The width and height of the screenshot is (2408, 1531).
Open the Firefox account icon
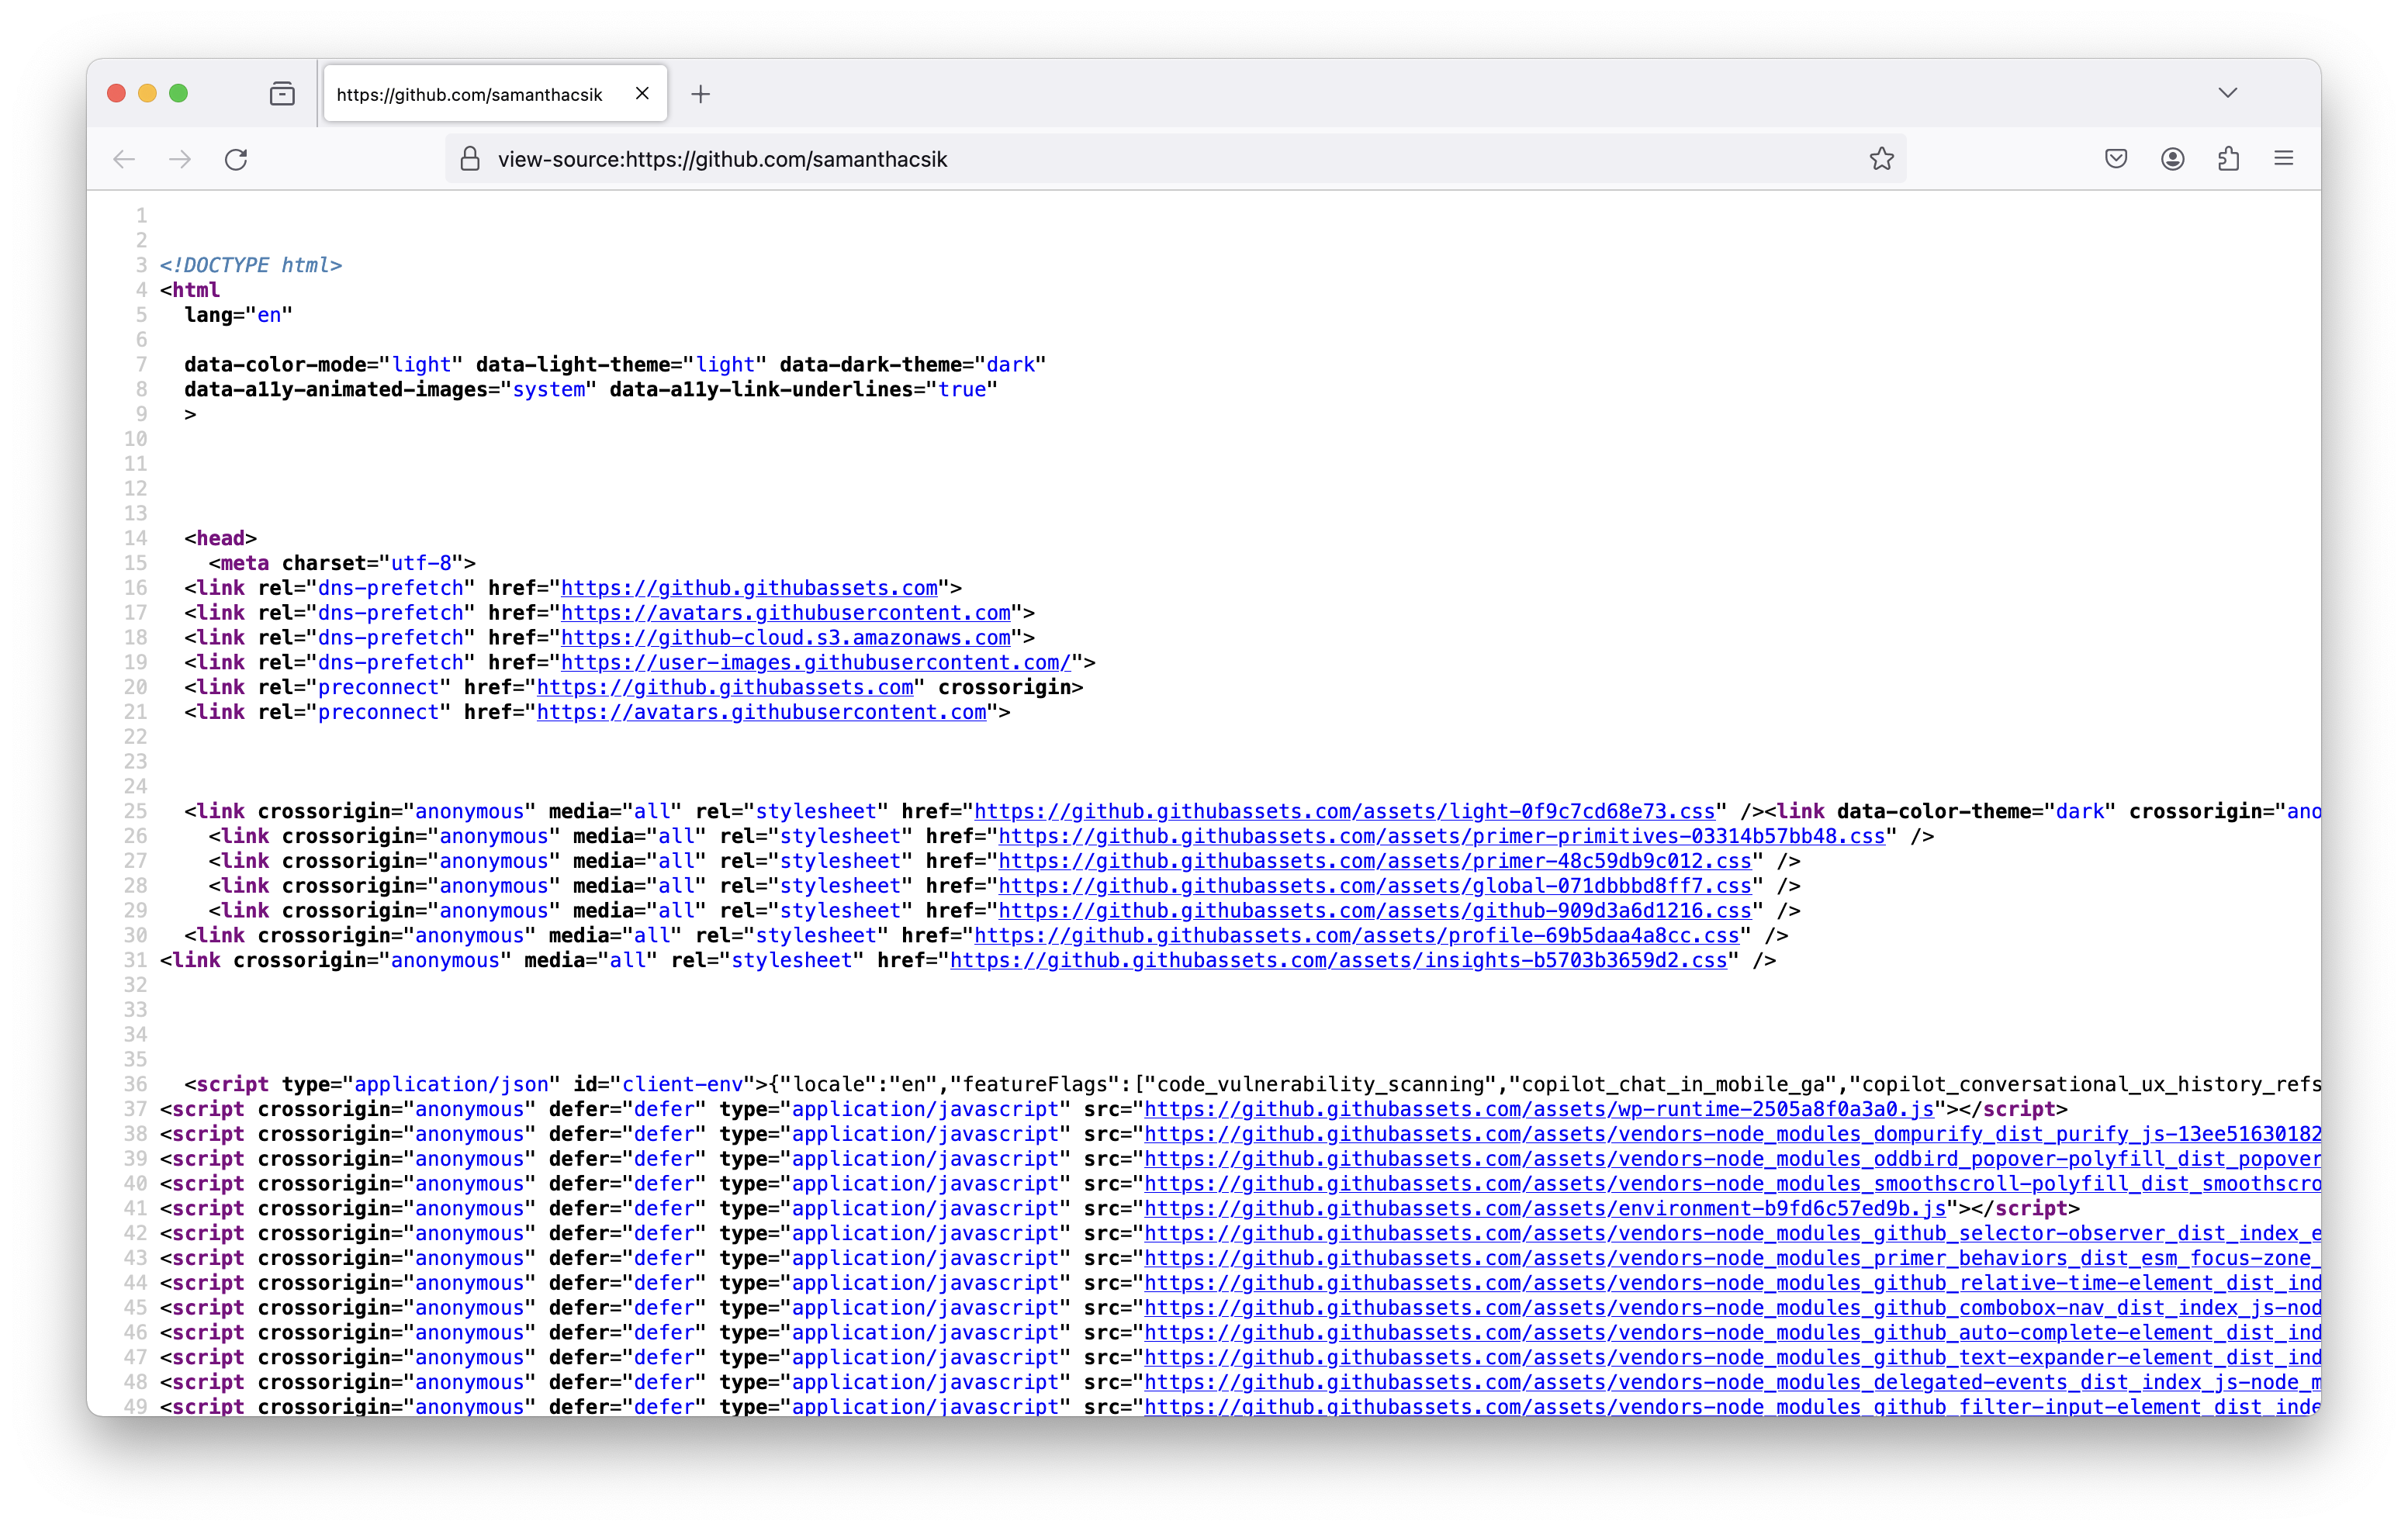click(2172, 159)
